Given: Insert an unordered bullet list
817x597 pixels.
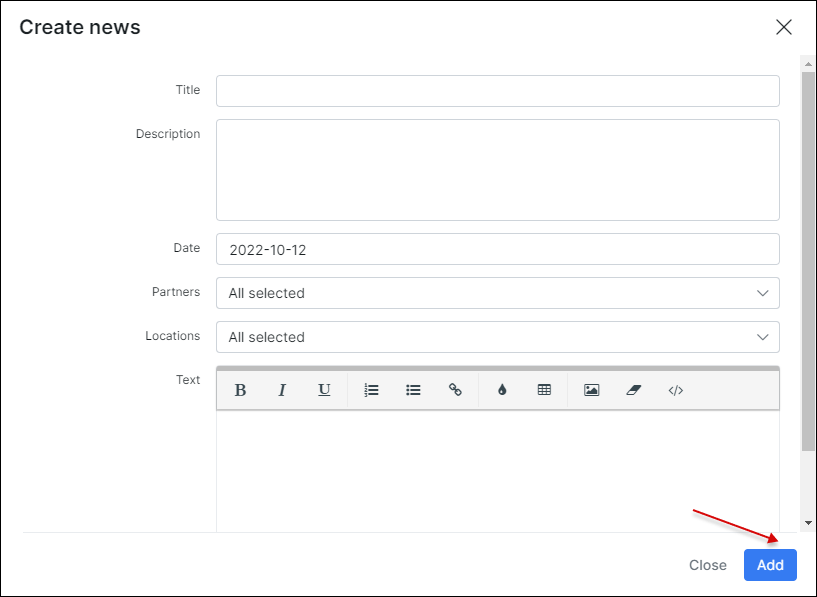Looking at the screenshot, I should tap(413, 390).
